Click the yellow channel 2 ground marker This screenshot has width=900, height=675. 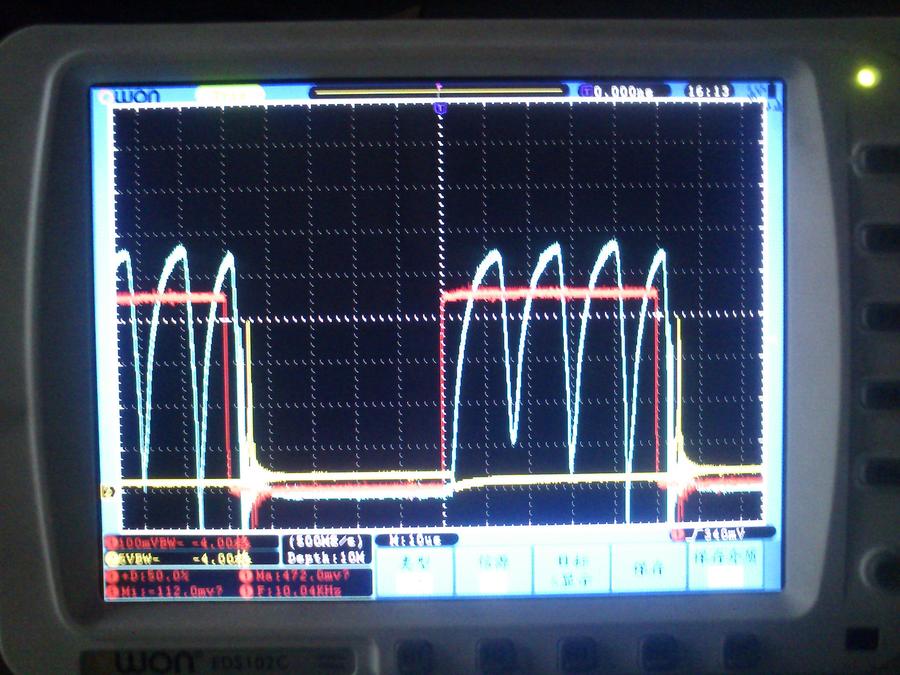point(107,490)
